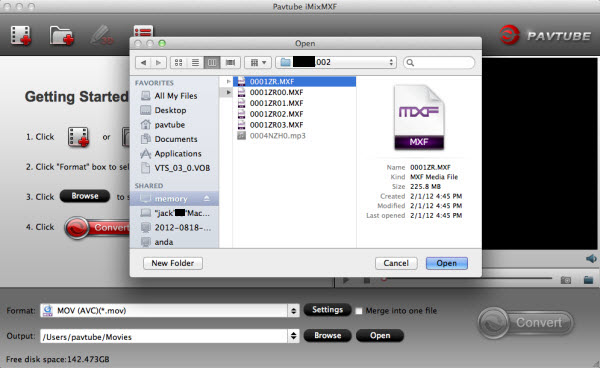Image resolution: width=600 pixels, height=368 pixels.
Task: Select Desktop in sidebar
Action: pos(170,110)
